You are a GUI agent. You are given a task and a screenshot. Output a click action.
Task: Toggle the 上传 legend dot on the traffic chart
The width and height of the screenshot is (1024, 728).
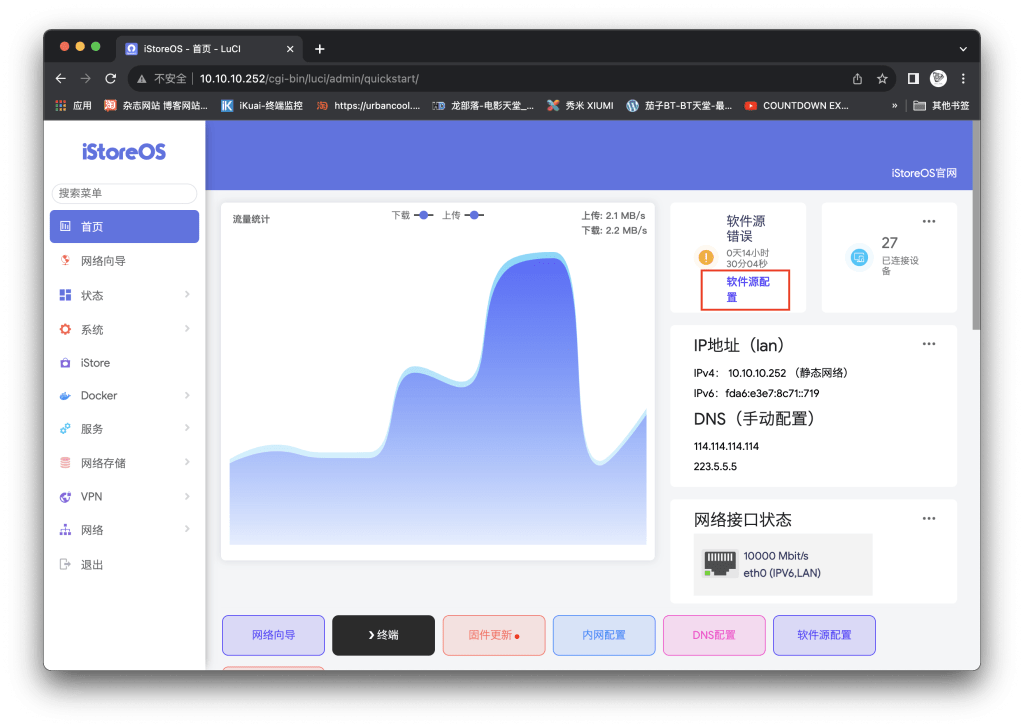click(473, 214)
